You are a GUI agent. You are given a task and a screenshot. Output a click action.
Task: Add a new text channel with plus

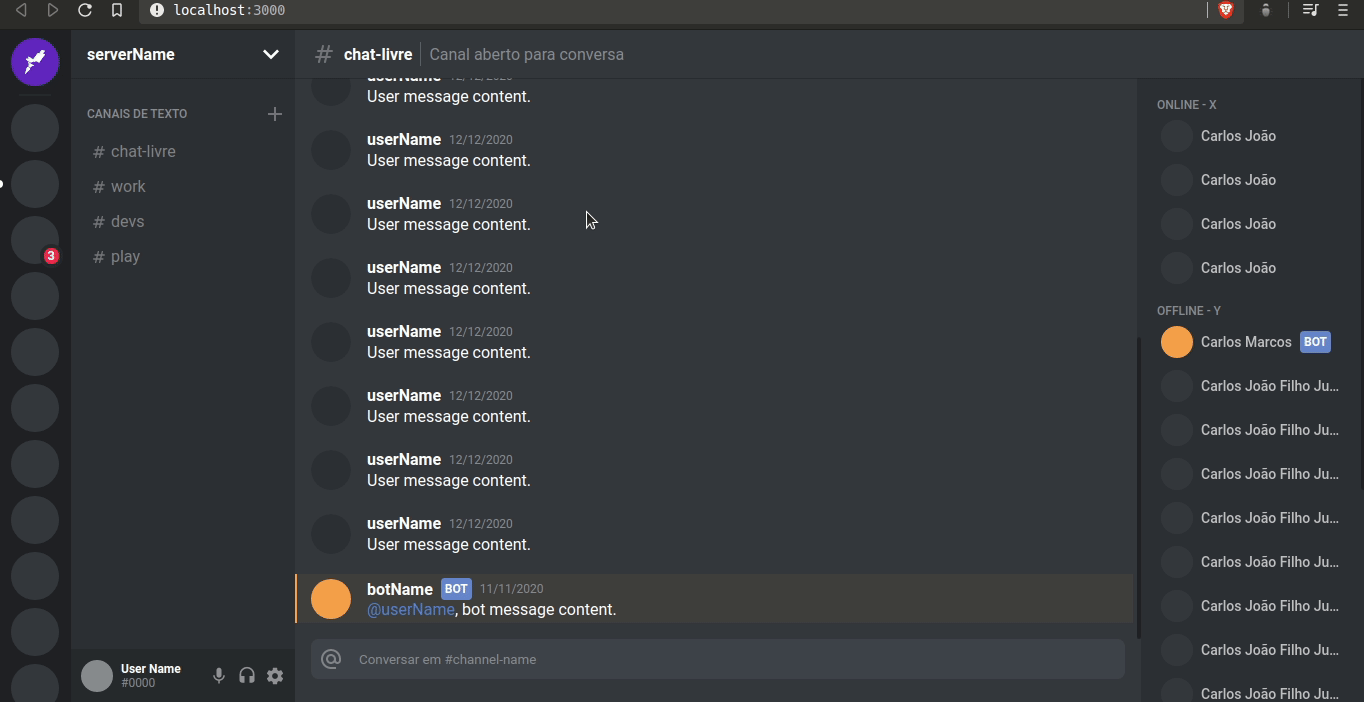[275, 114]
